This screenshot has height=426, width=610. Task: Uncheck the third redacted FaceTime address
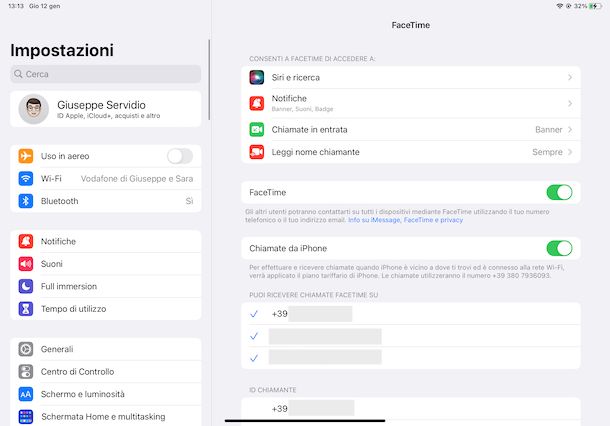411,358
